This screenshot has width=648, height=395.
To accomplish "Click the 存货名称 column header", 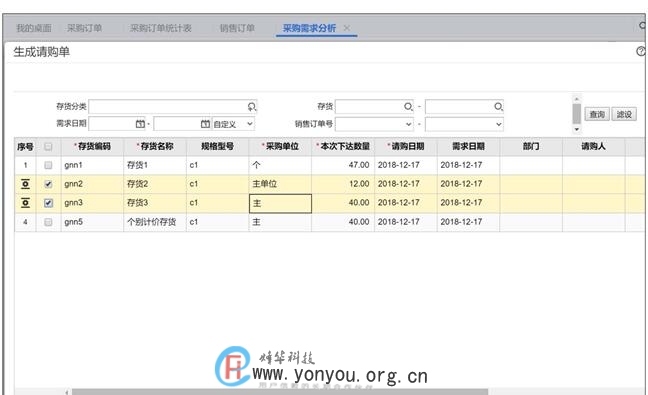I will (155, 146).
